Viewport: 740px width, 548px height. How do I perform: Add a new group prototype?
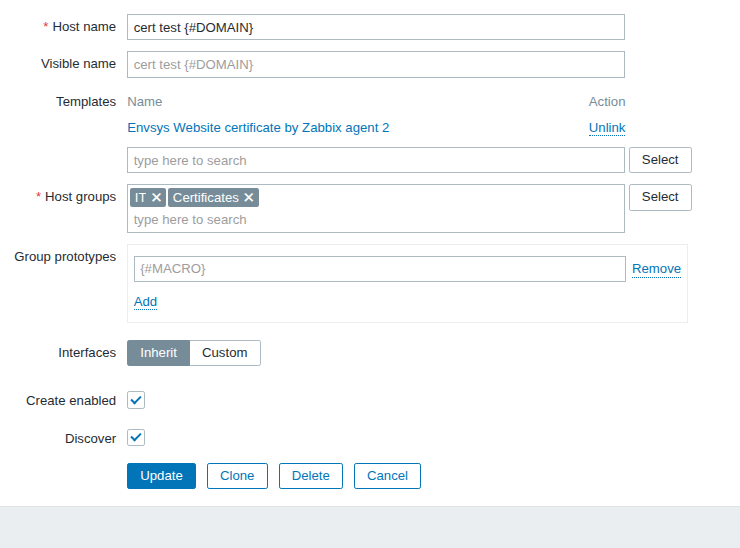pos(145,302)
